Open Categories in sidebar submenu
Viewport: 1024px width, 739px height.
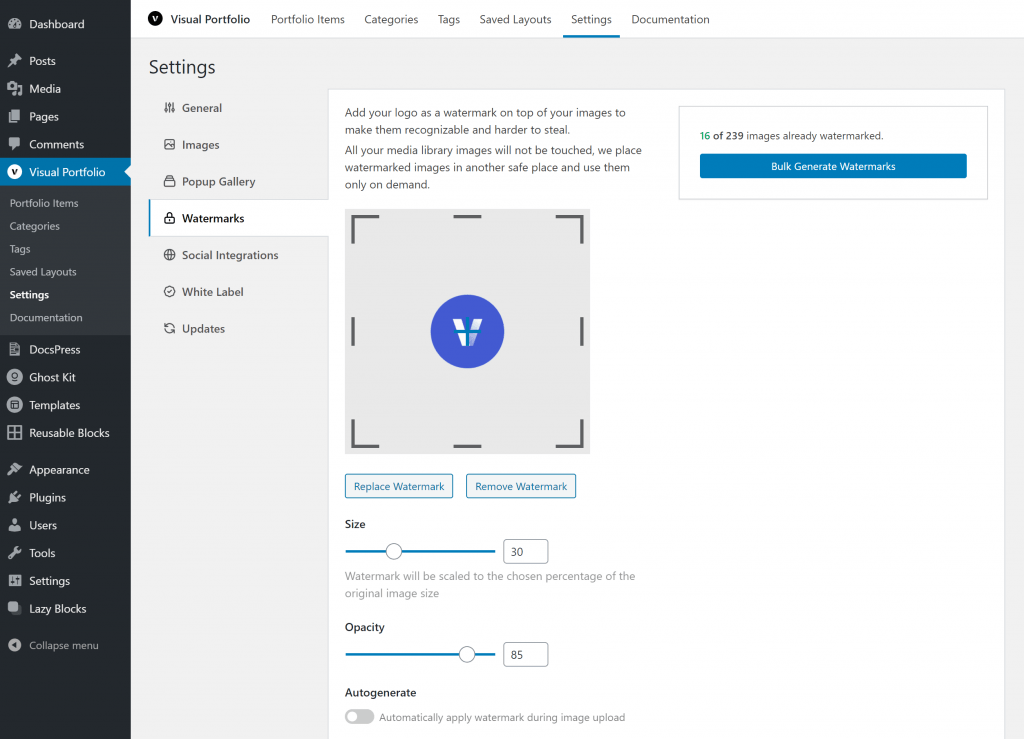(35, 226)
